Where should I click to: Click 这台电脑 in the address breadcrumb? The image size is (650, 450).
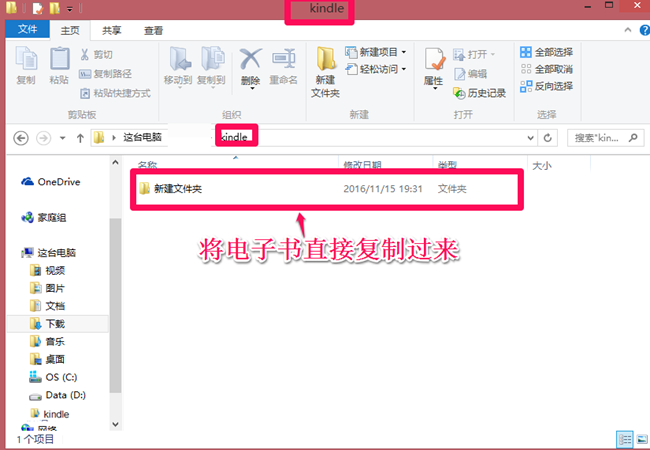[x=142, y=137]
